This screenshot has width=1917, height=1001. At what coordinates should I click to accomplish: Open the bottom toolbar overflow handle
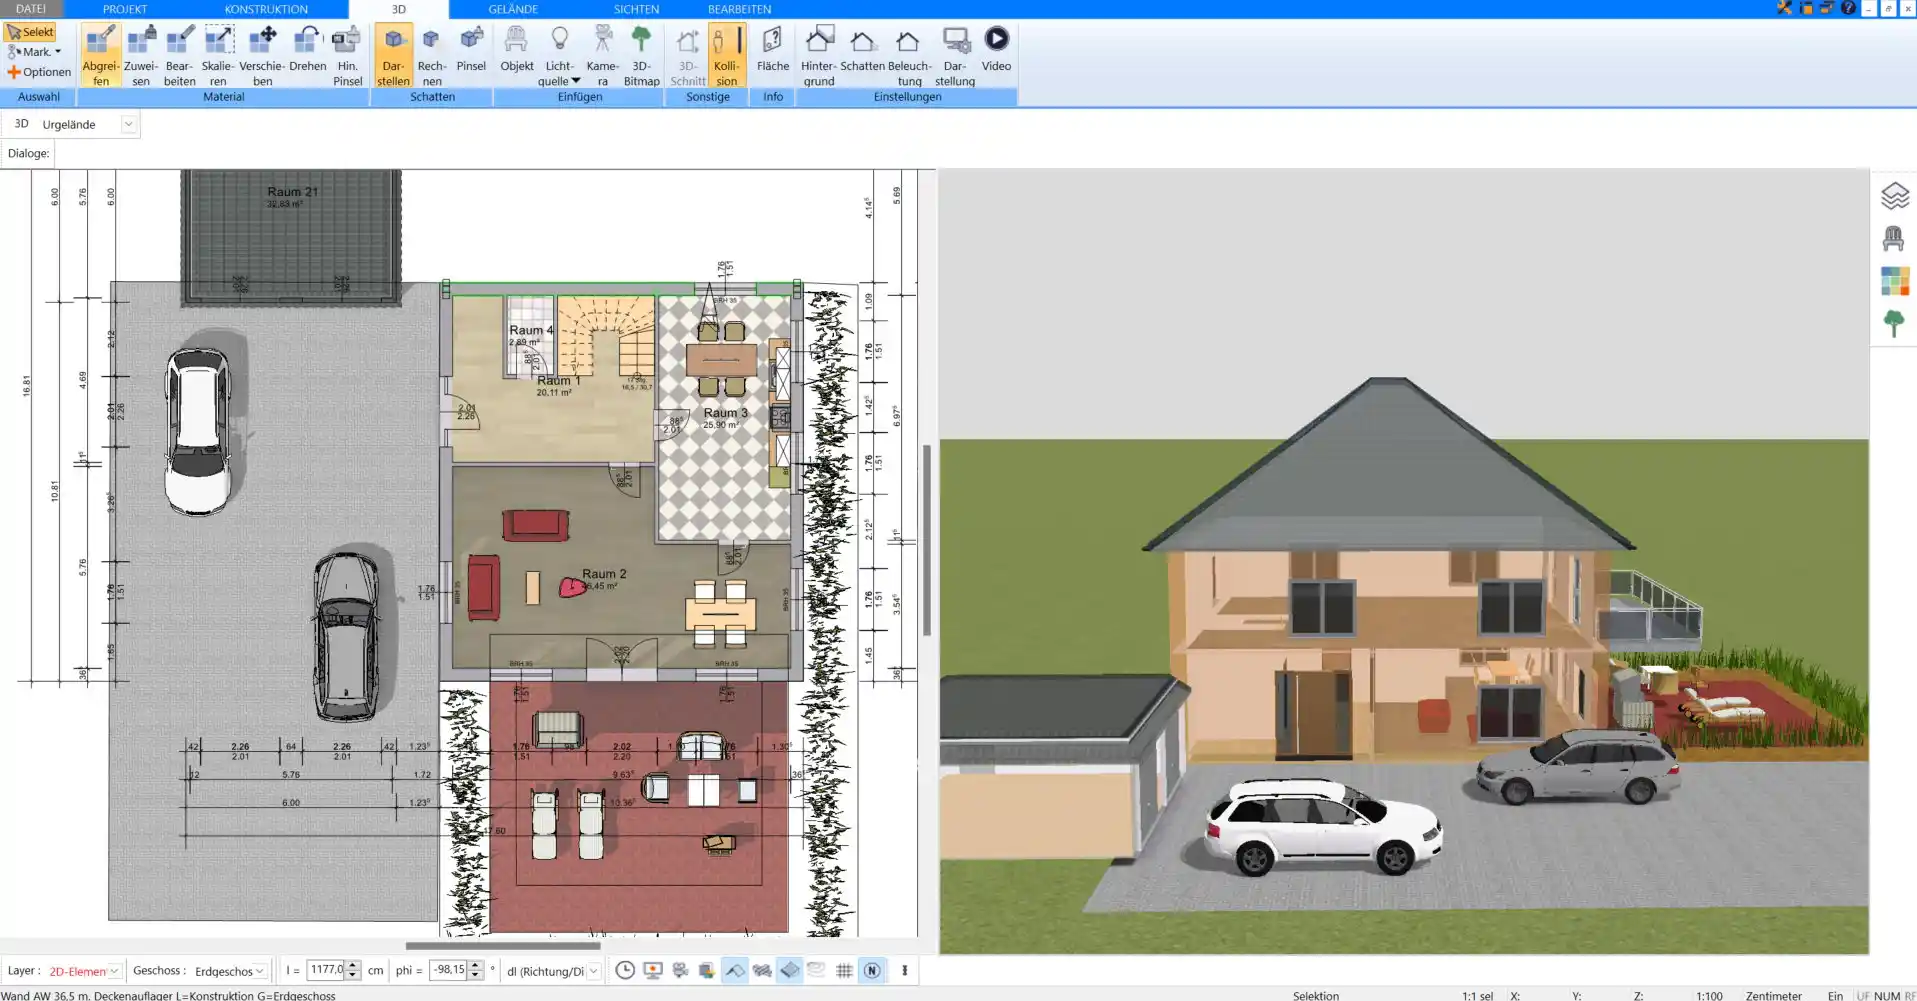coord(905,970)
